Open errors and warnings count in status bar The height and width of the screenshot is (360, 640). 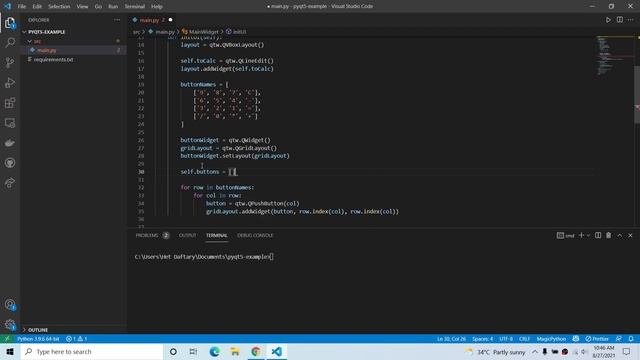(x=76, y=339)
